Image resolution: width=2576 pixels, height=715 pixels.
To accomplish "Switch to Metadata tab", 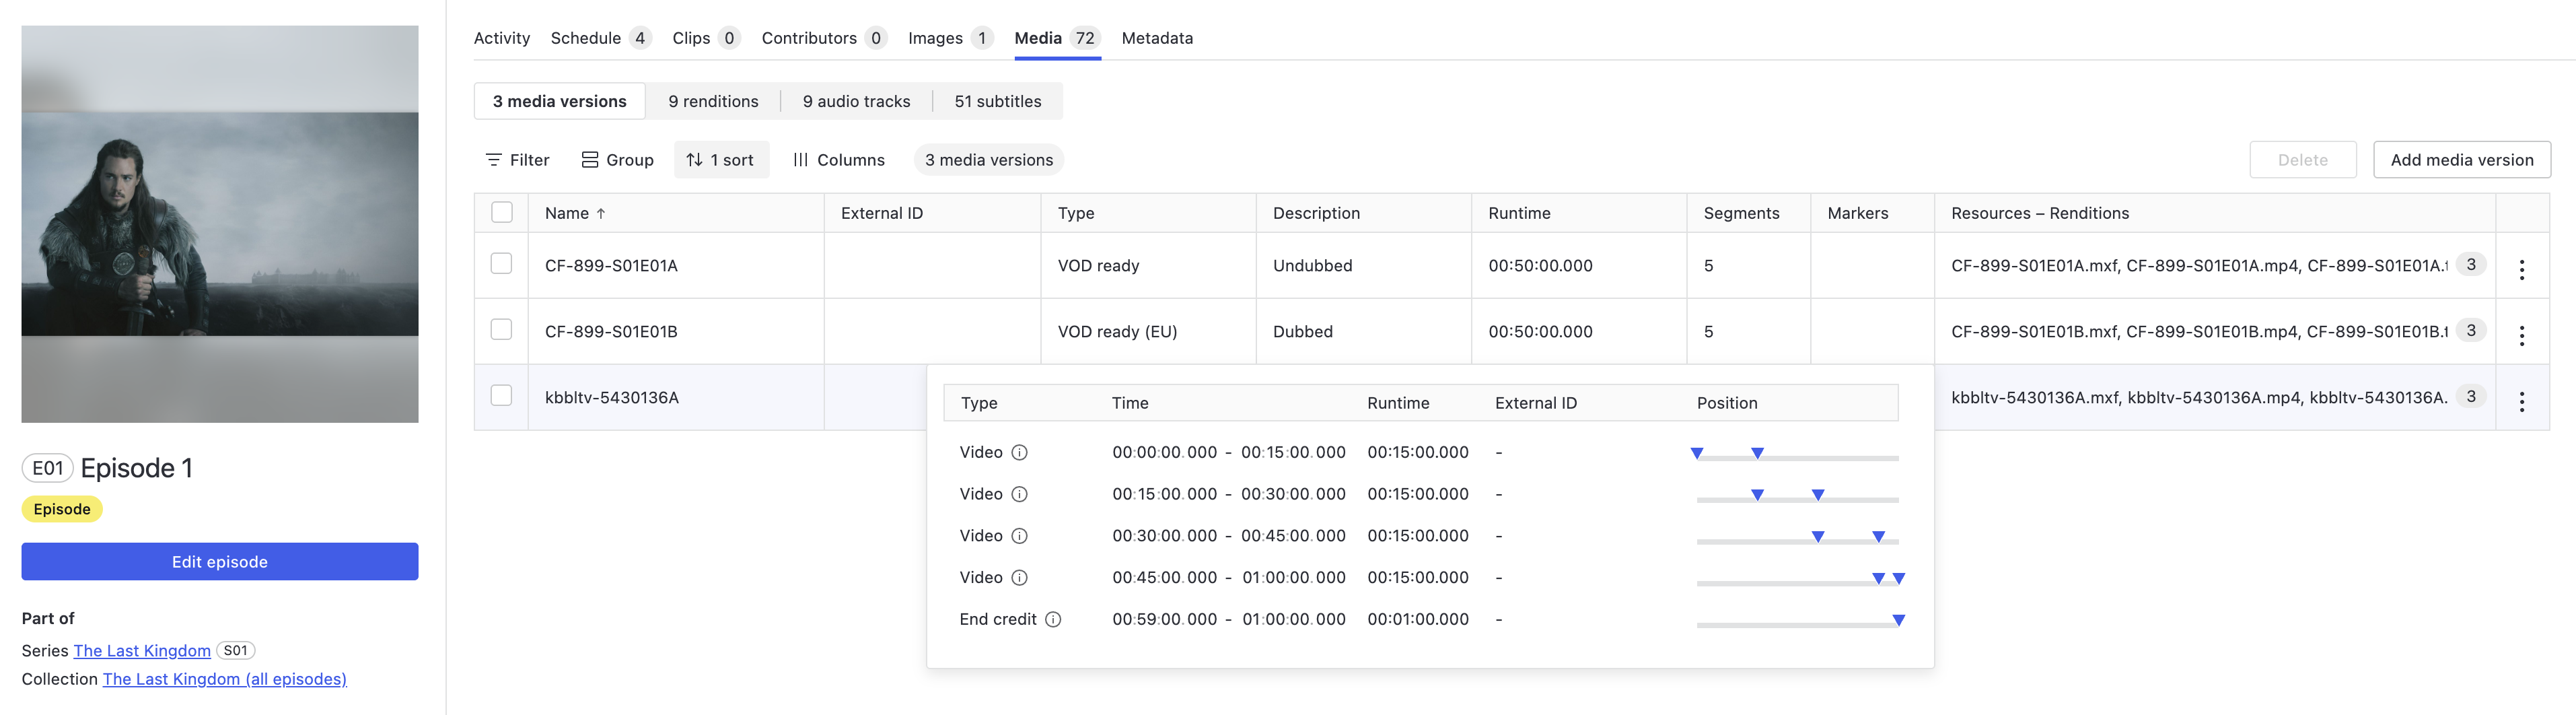I will point(1157,38).
